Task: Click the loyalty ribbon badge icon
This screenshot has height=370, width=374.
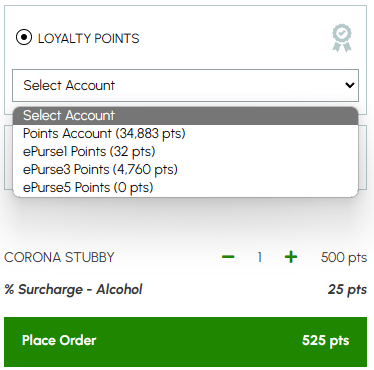Action: point(342,38)
